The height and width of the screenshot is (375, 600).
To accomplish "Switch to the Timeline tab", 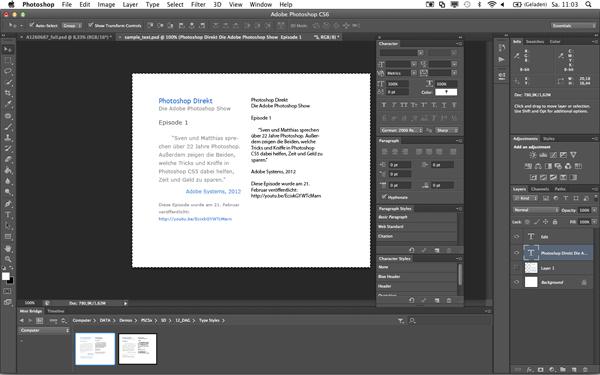I will point(55,311).
